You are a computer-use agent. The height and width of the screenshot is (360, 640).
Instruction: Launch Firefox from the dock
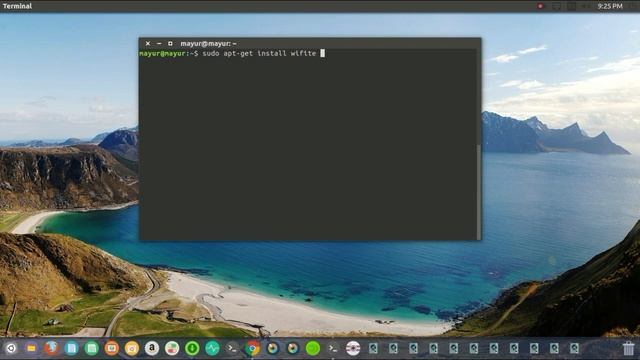click(x=51, y=348)
